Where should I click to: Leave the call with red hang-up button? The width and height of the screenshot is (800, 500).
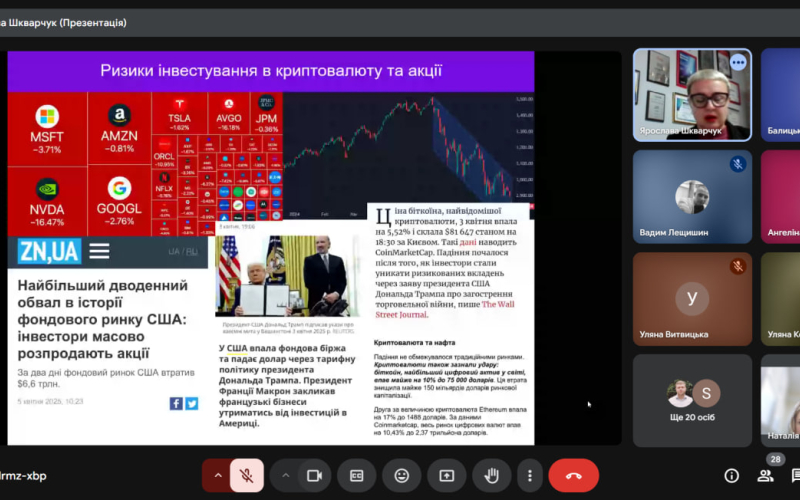(x=573, y=476)
